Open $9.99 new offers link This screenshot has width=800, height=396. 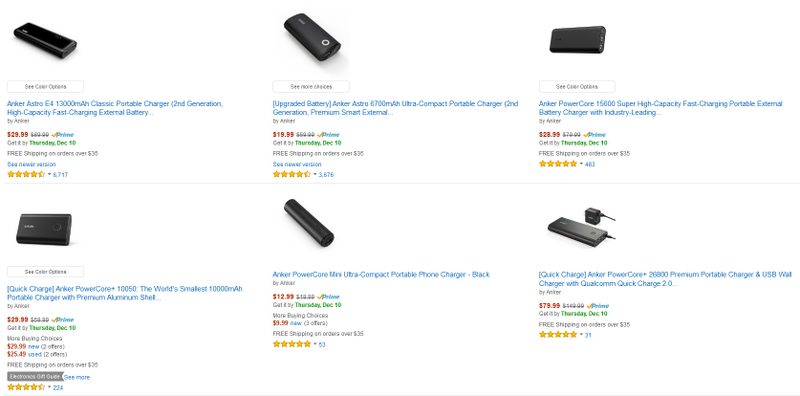pos(296,323)
